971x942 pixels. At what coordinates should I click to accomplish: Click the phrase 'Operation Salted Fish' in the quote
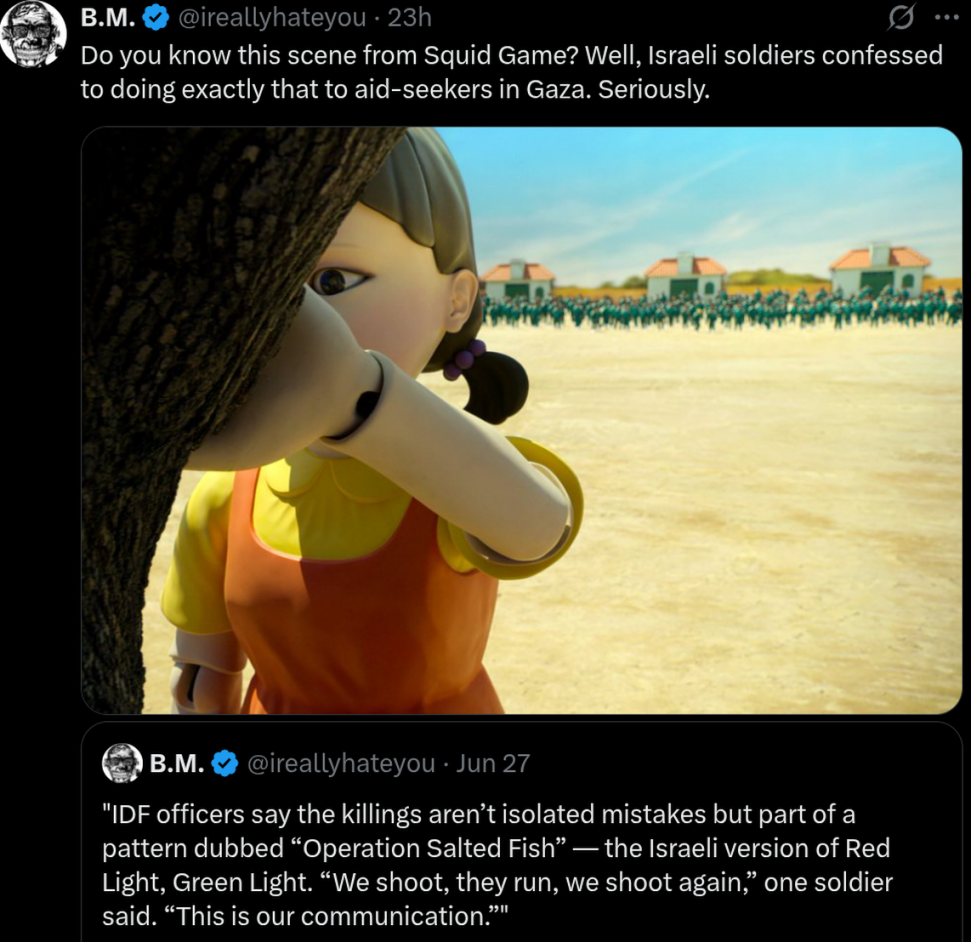(x=428, y=848)
